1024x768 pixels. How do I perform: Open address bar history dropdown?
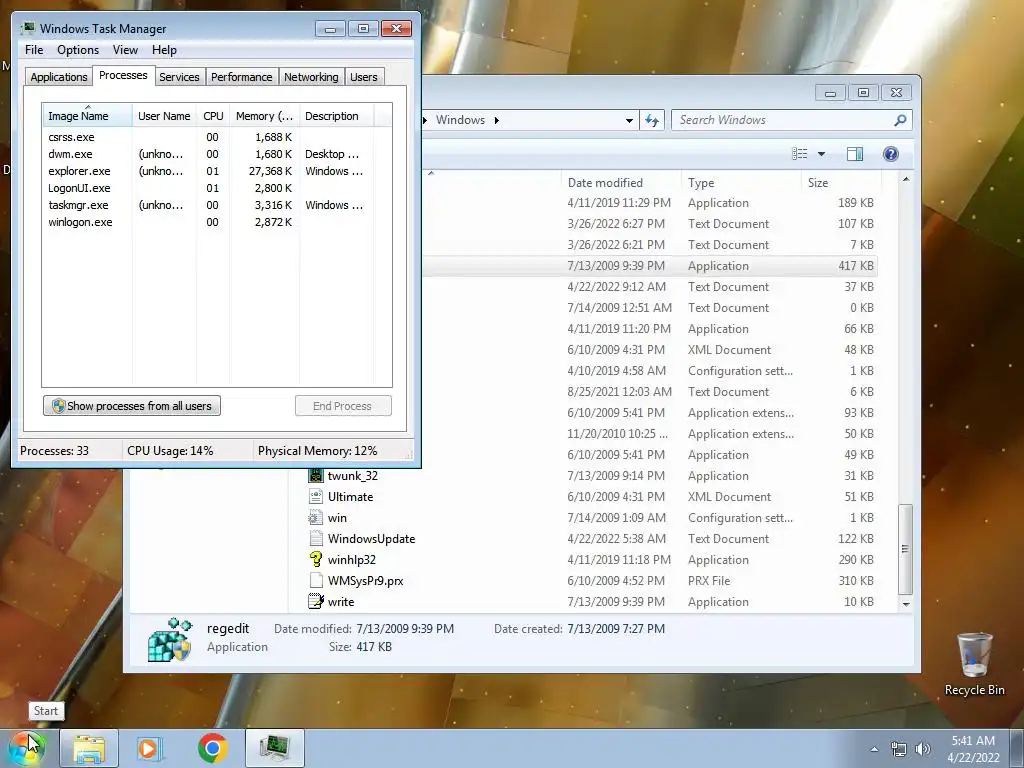[x=629, y=120]
